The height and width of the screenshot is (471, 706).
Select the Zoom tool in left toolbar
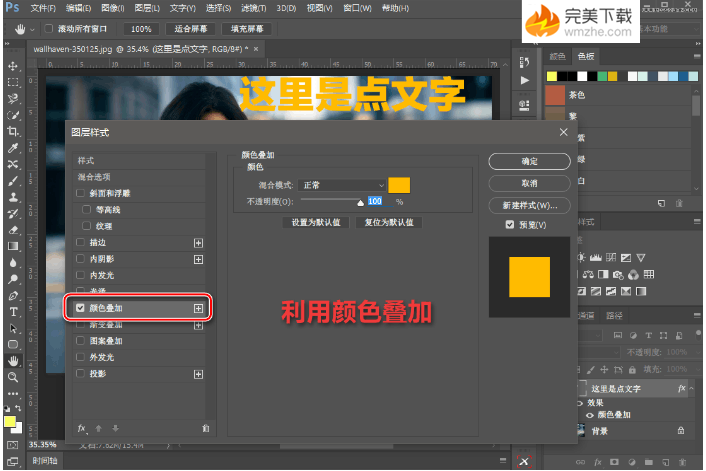click(13, 377)
